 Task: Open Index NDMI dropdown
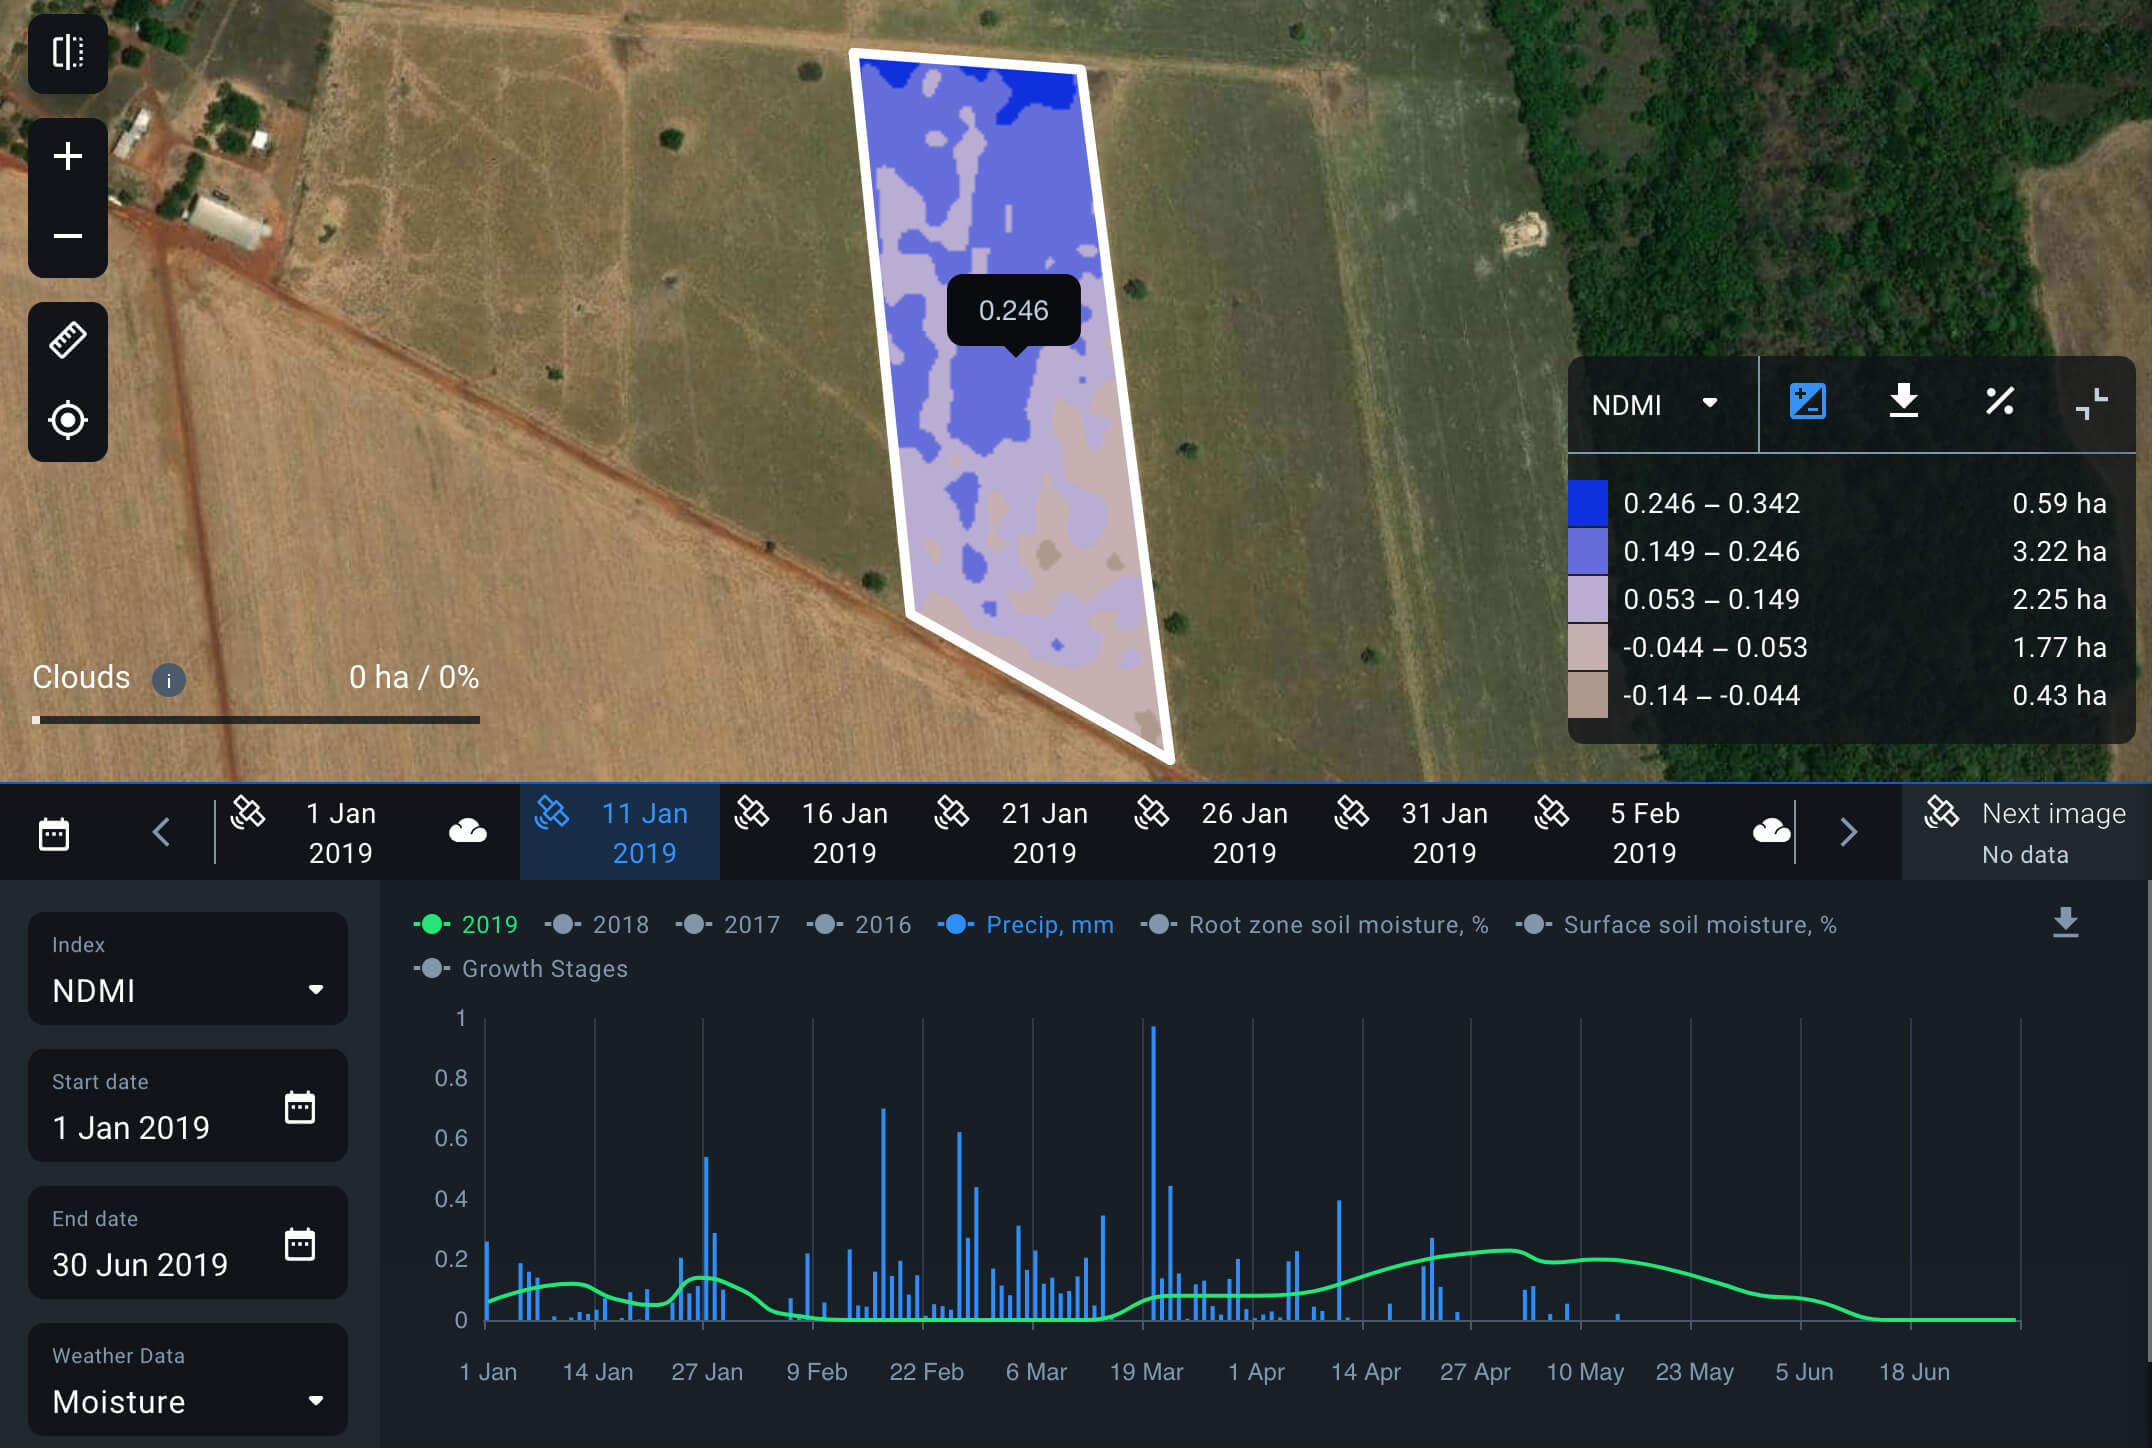188,968
